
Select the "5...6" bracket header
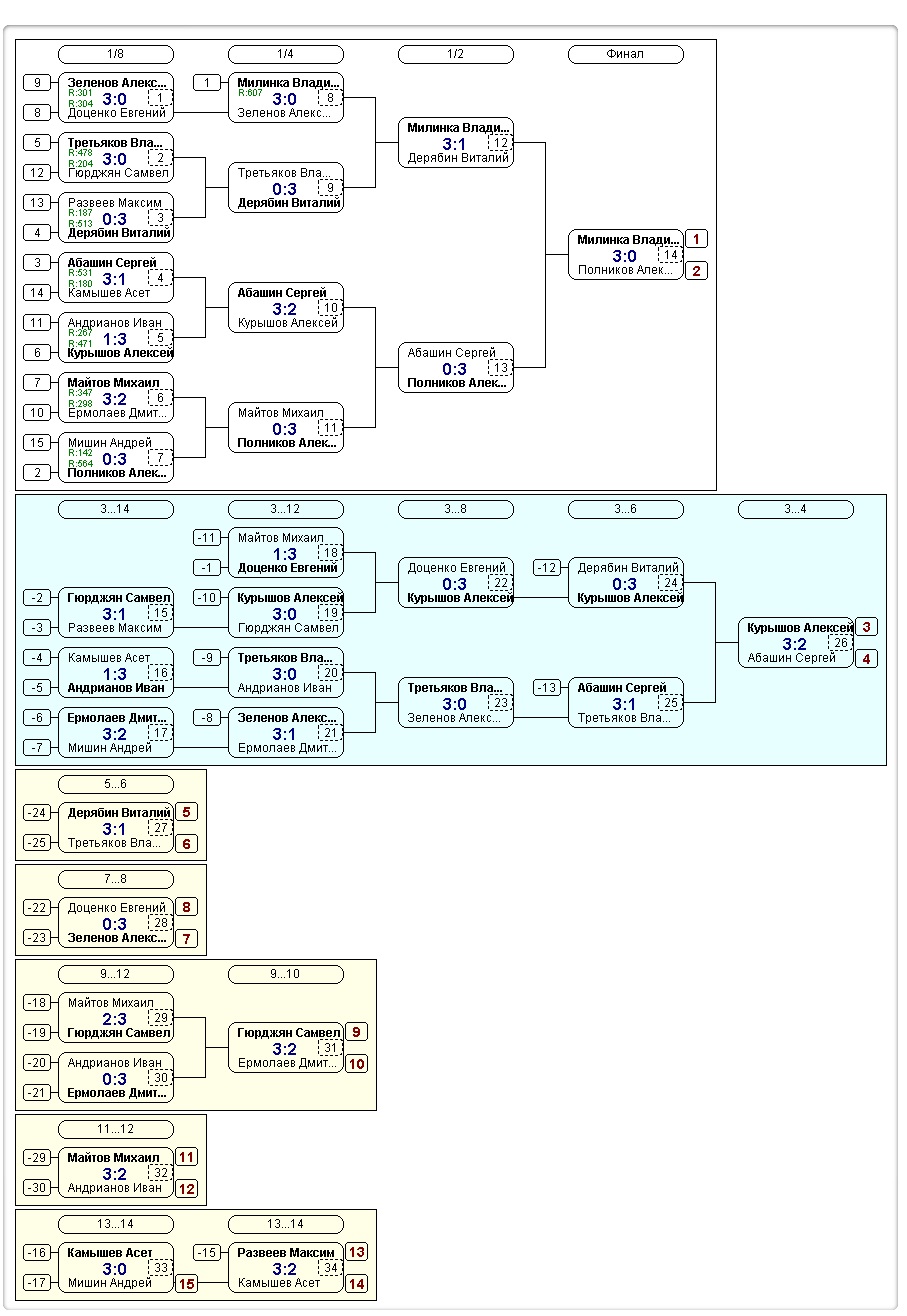click(116, 784)
